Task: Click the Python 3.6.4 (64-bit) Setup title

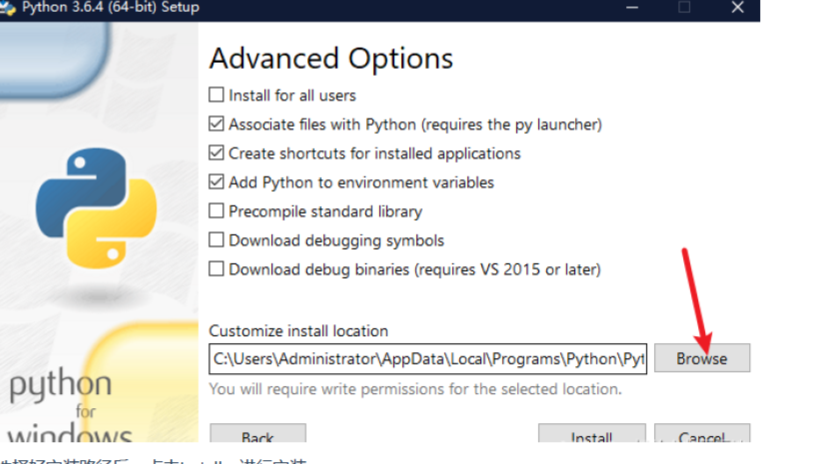Action: pyautogui.click(x=110, y=7)
